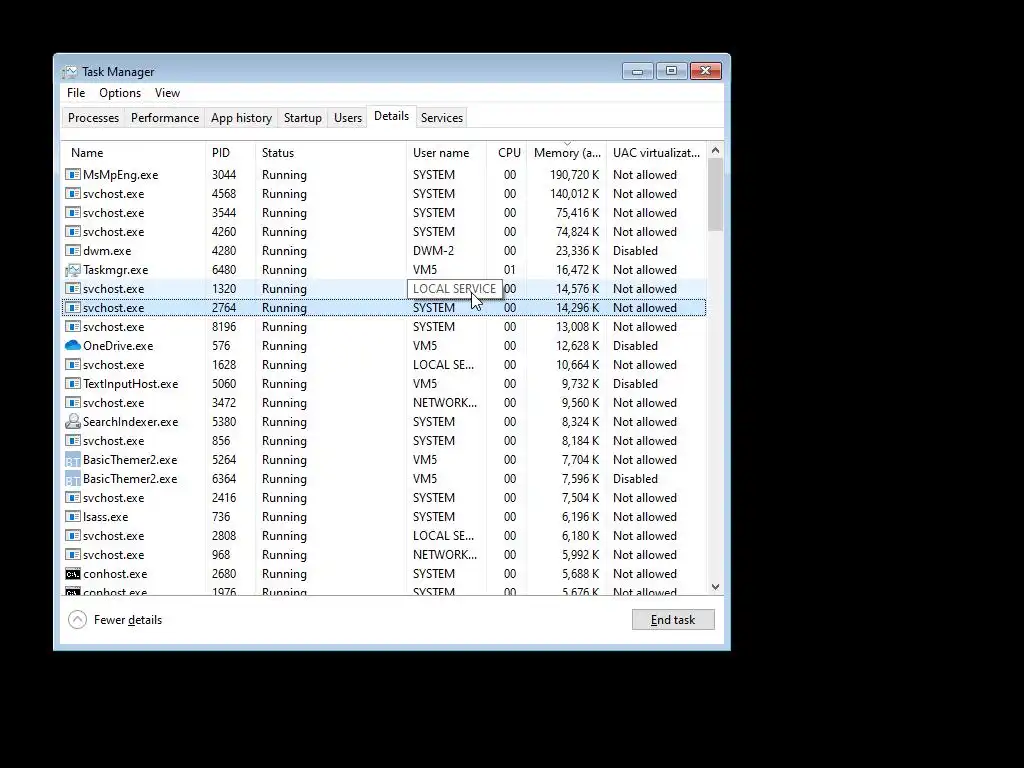Click the End task button
Viewport: 1024px width, 768px height.
673,620
